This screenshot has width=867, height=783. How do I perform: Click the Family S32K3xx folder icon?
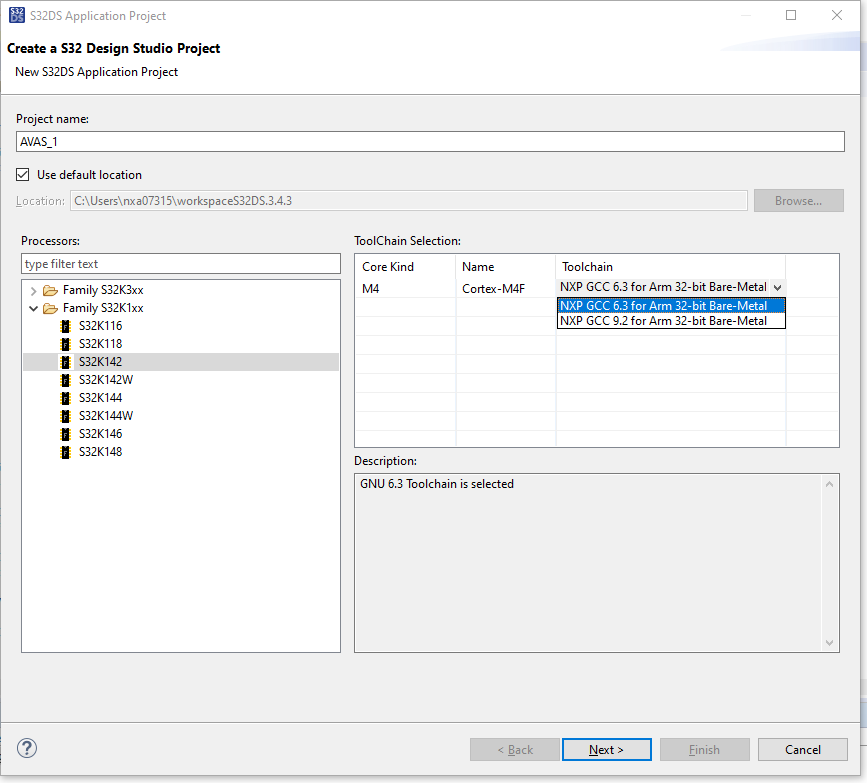(x=50, y=289)
